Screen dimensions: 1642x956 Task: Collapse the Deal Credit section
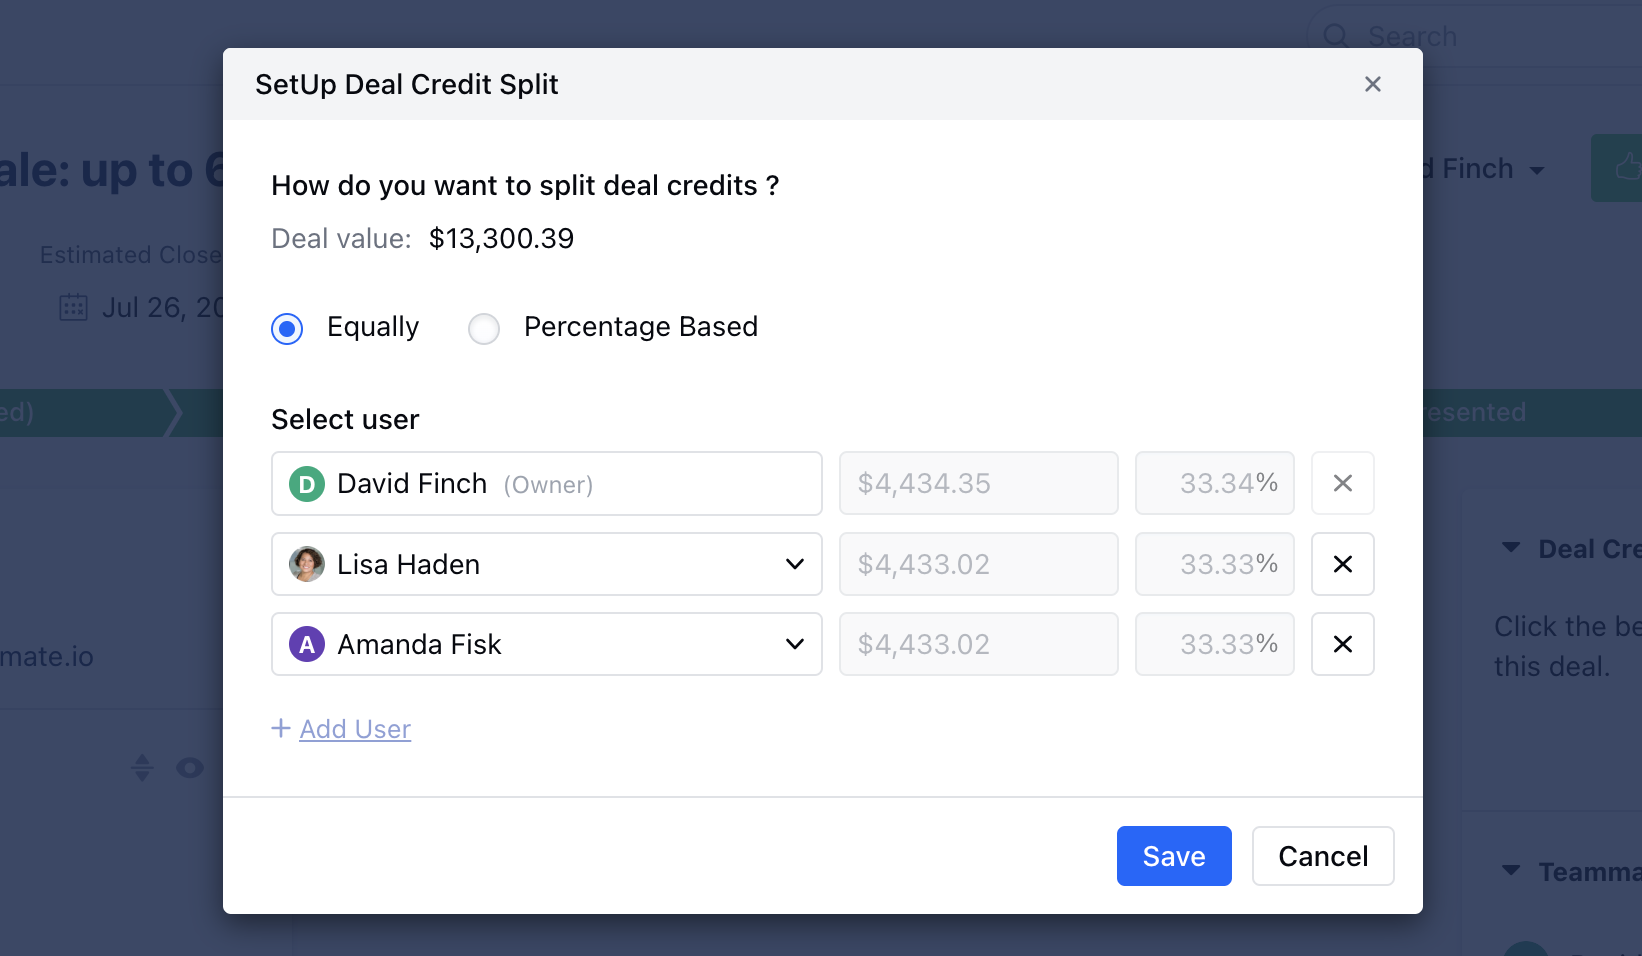tap(1511, 548)
